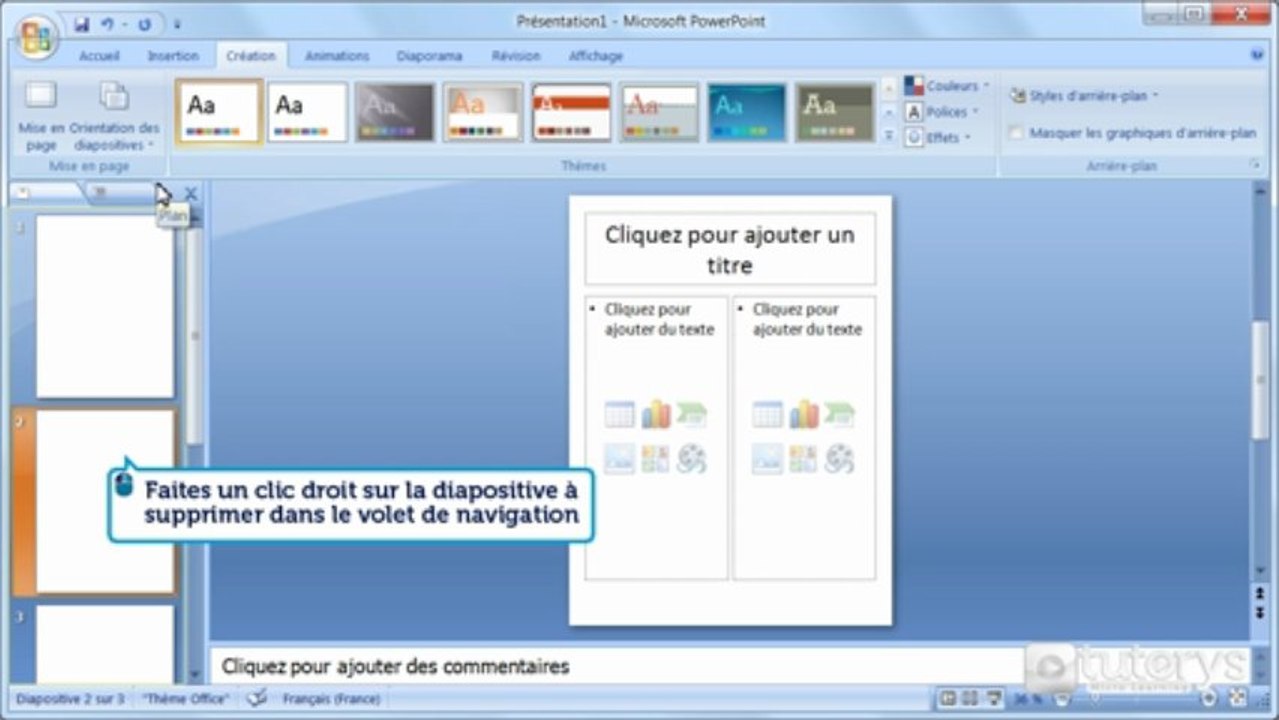Open Styles d'arrière-plan dropdown
1279x720 pixels.
pyautogui.click(x=1084, y=96)
